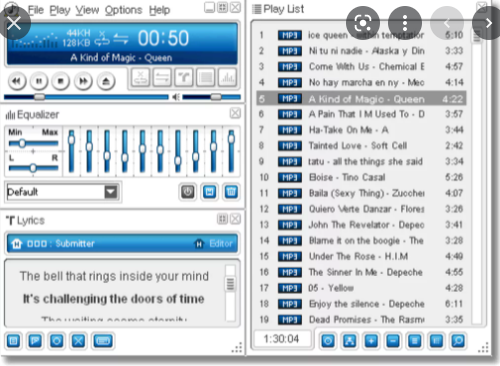Click the playlist list icon button
The width and height of the screenshot is (500, 366).
pos(415,341)
